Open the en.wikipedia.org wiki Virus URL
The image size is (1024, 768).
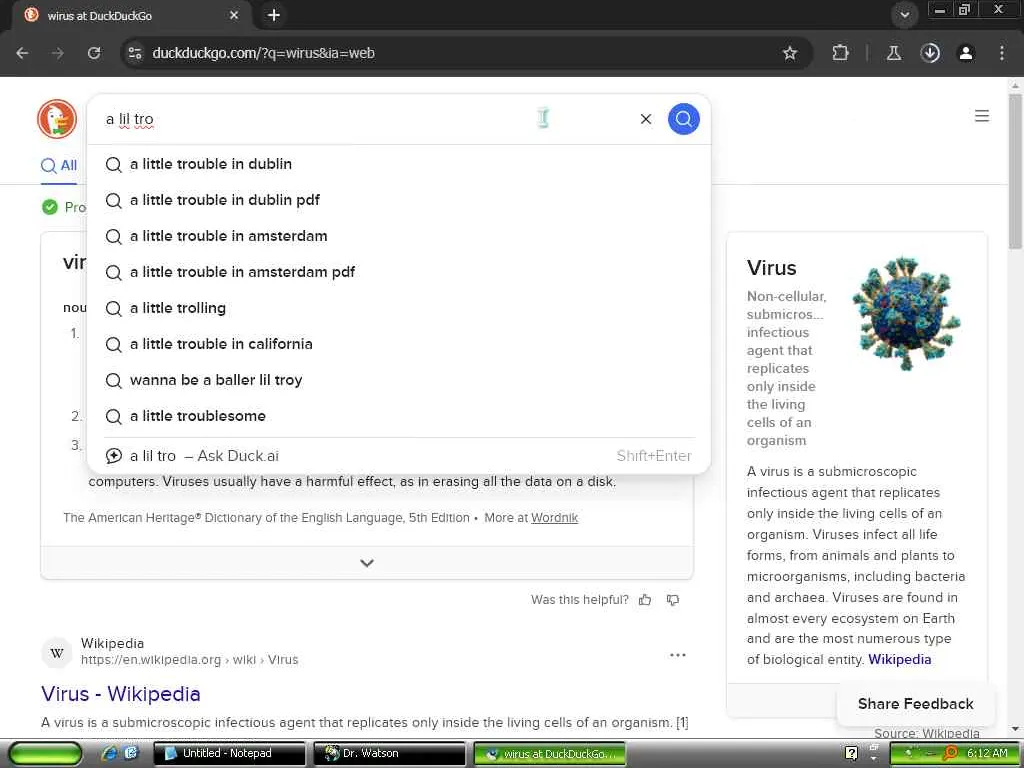click(x=189, y=660)
